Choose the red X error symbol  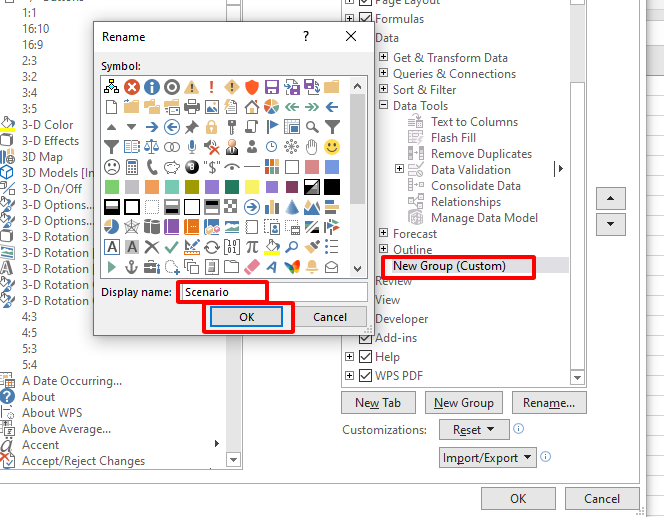pos(132,87)
